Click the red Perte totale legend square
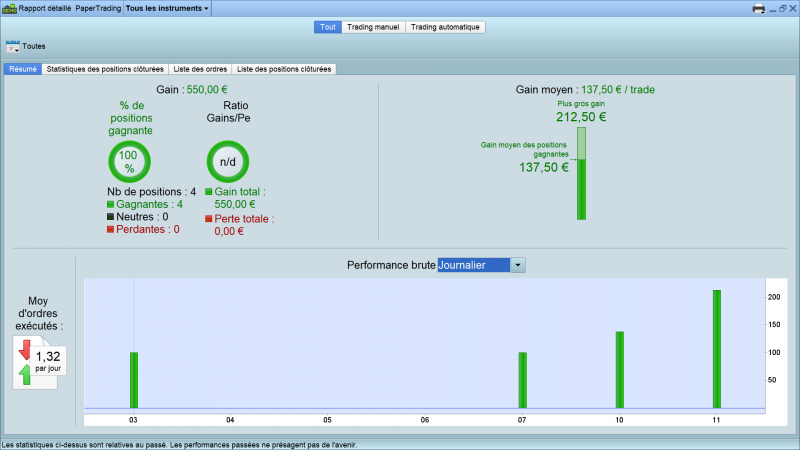 pos(208,218)
